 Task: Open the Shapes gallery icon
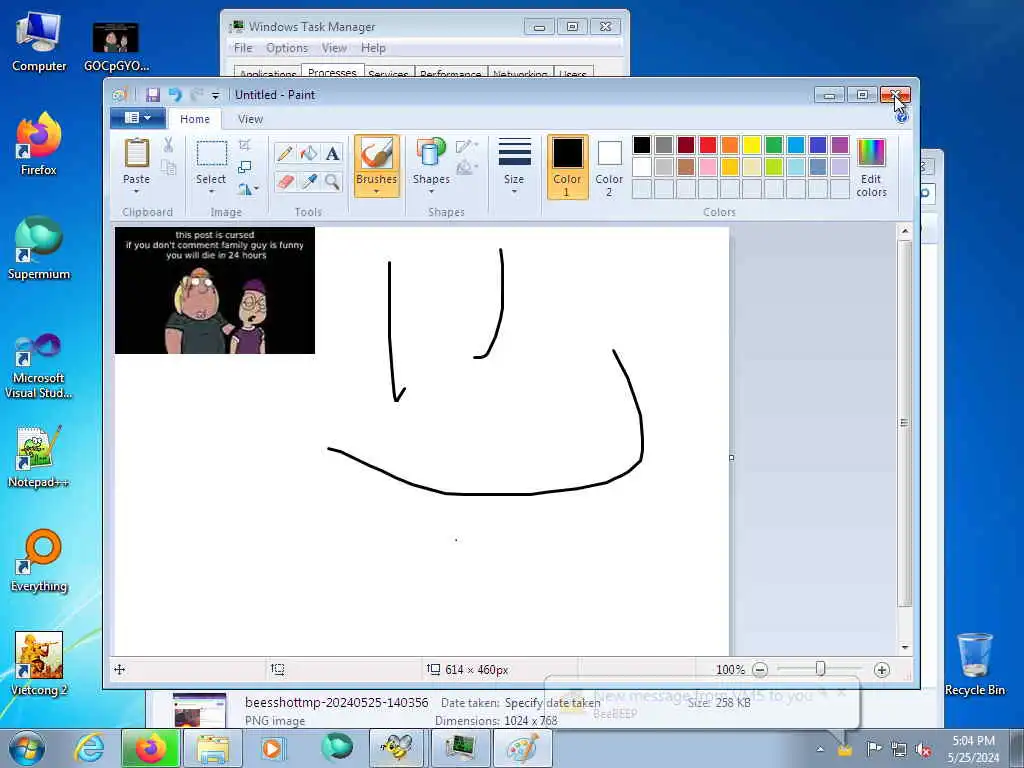tap(431, 153)
